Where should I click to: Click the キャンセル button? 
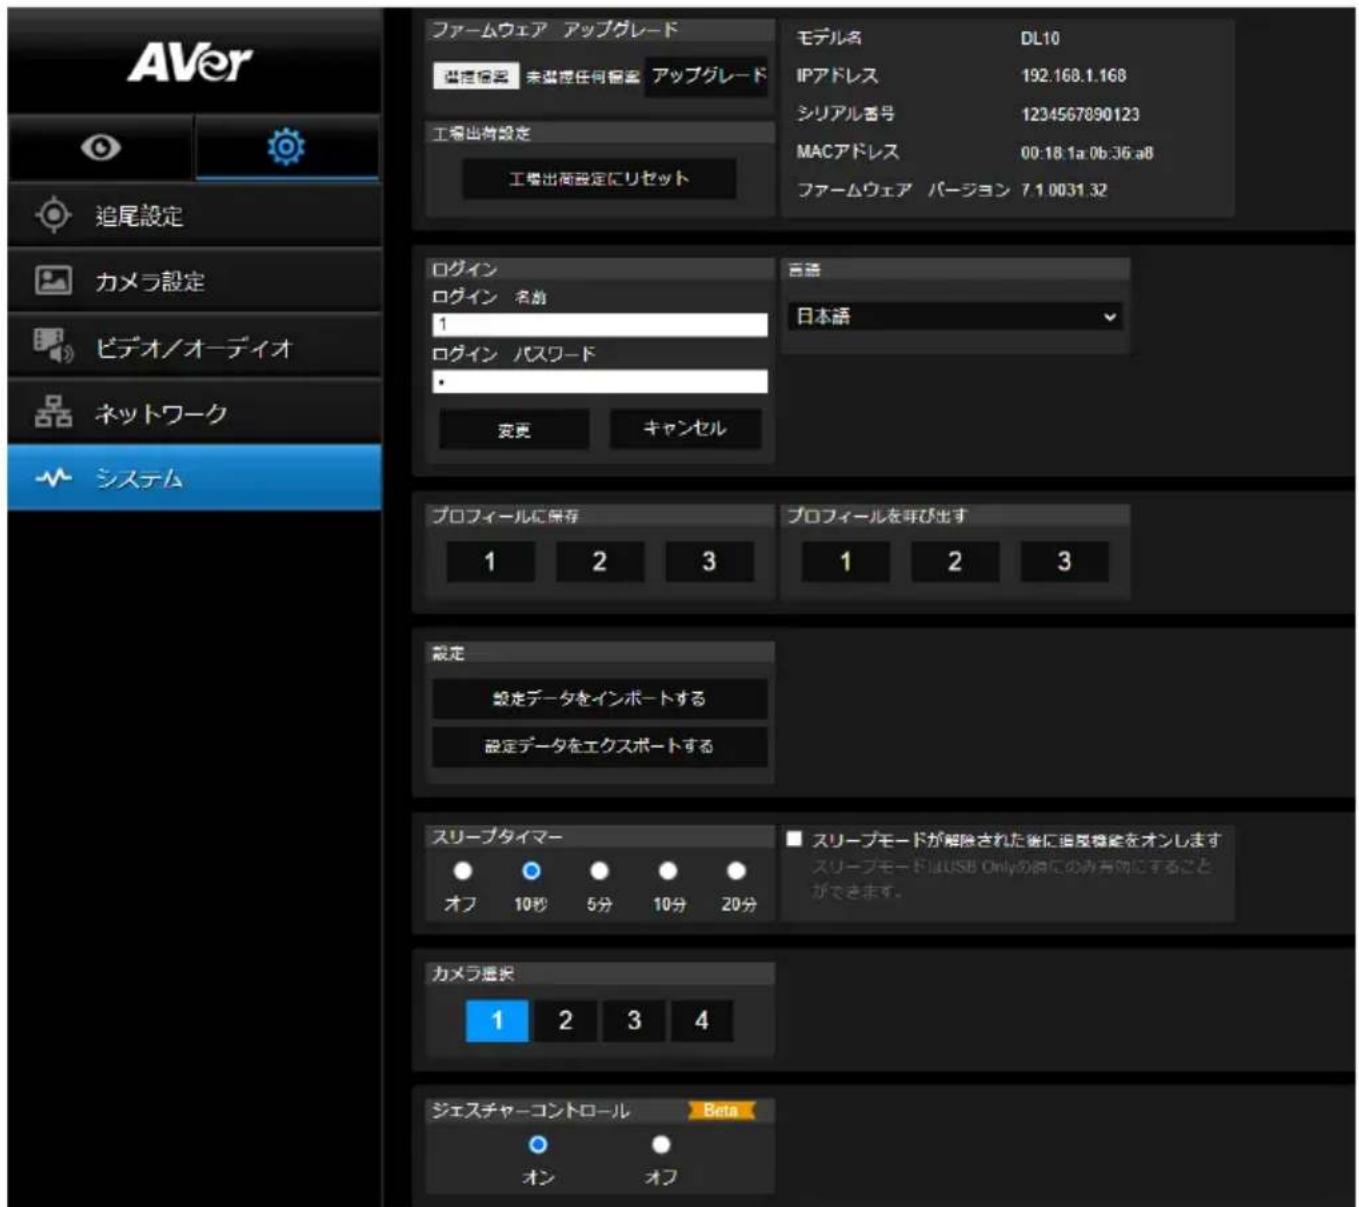click(685, 428)
